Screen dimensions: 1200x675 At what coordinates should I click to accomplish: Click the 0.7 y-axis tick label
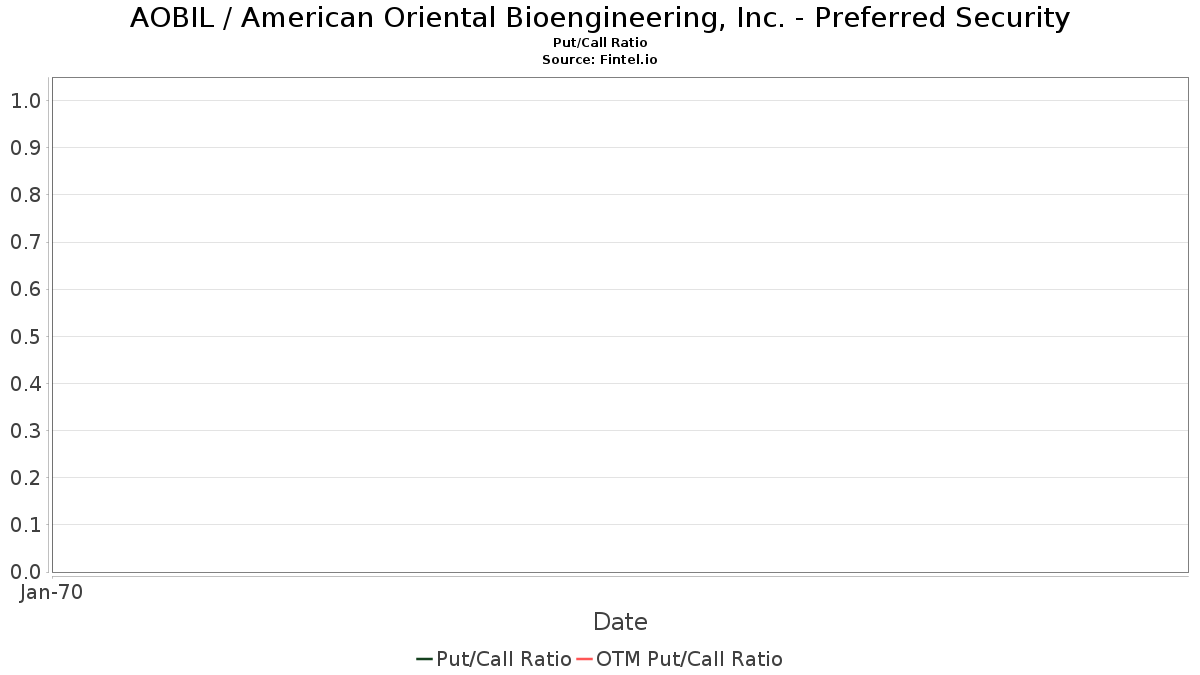[25, 242]
